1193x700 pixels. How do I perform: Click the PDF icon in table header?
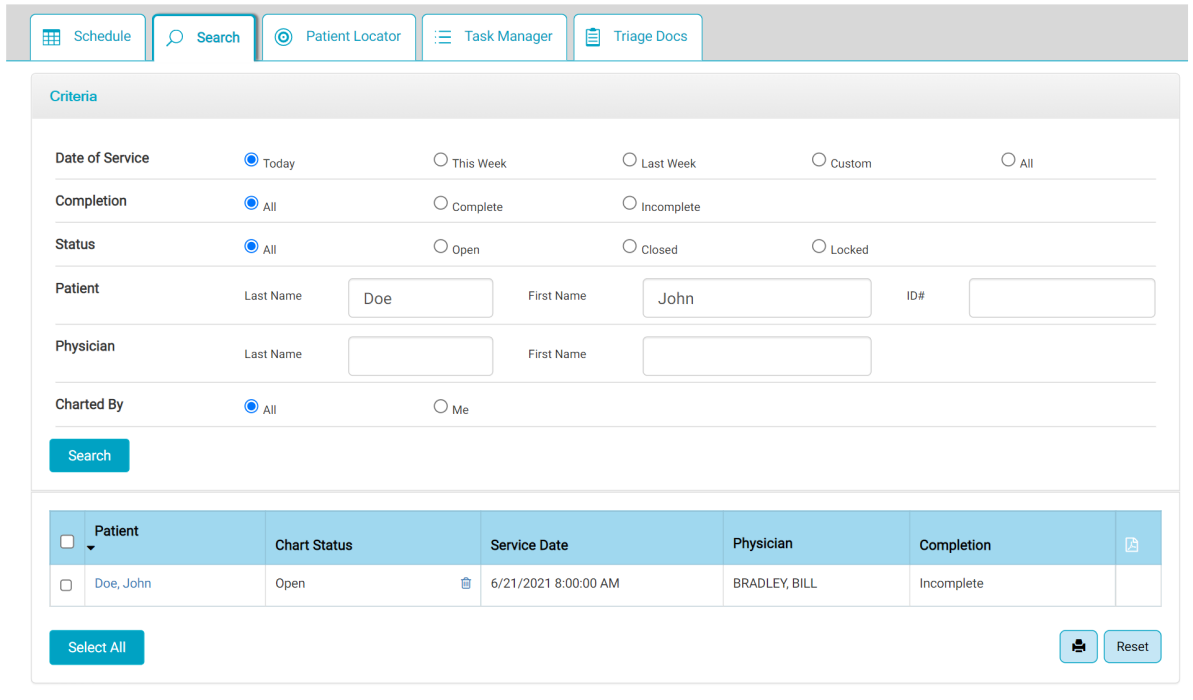point(1131,545)
